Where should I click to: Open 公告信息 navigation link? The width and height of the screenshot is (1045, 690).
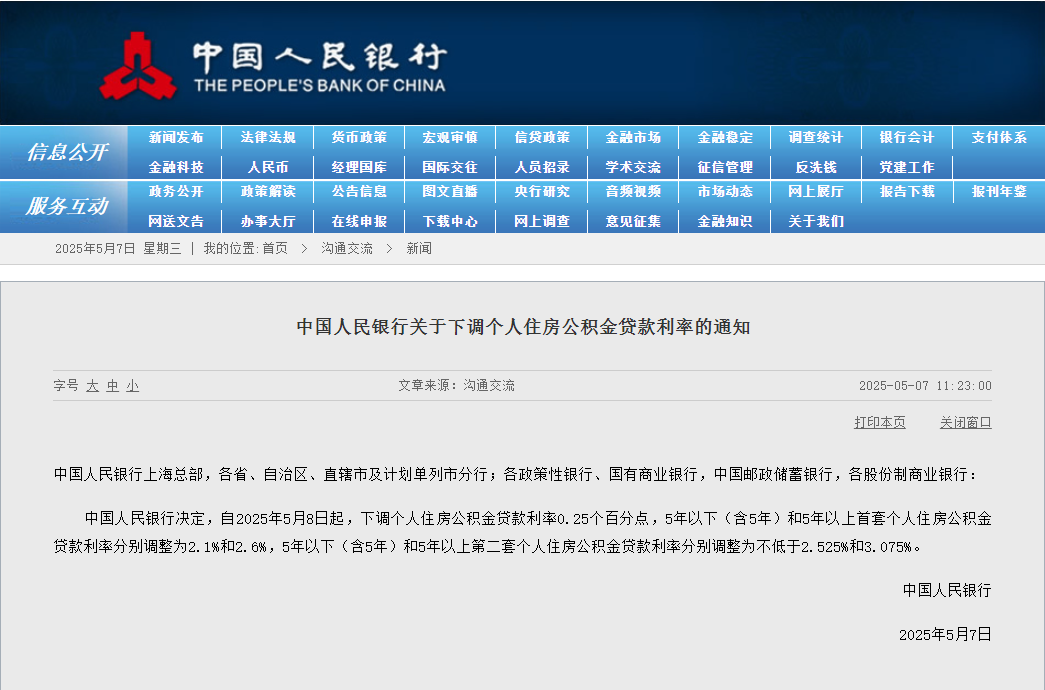pos(359,191)
